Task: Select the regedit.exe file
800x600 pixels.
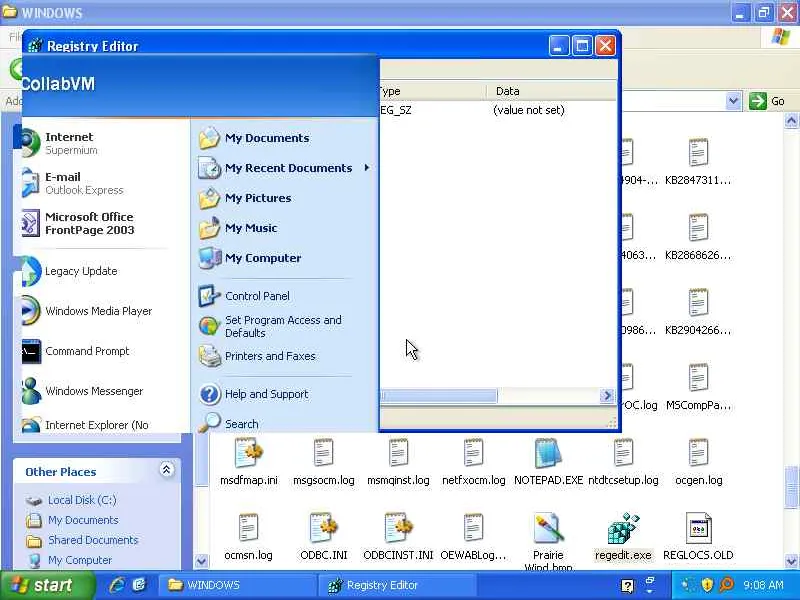Action: click(623, 536)
